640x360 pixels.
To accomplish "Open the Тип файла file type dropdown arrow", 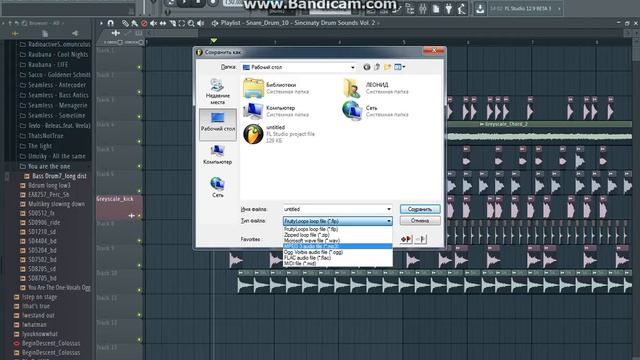I will click(389, 221).
